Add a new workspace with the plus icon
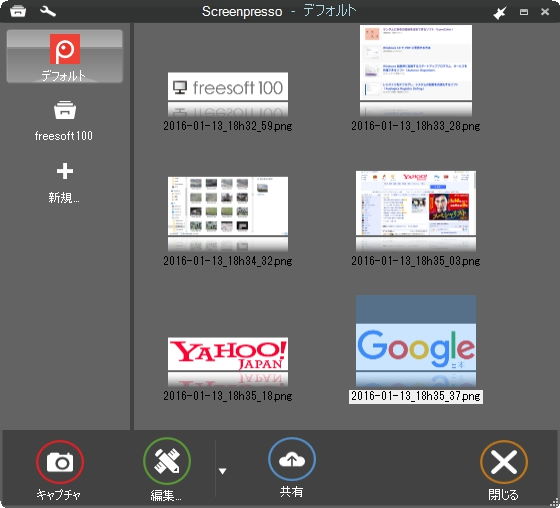The image size is (560, 508). pos(65,171)
